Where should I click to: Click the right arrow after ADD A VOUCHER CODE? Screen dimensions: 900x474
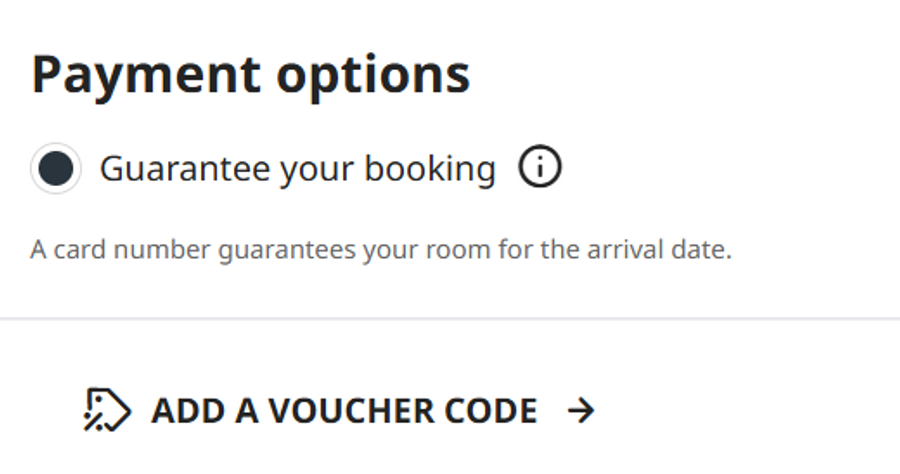(x=580, y=410)
